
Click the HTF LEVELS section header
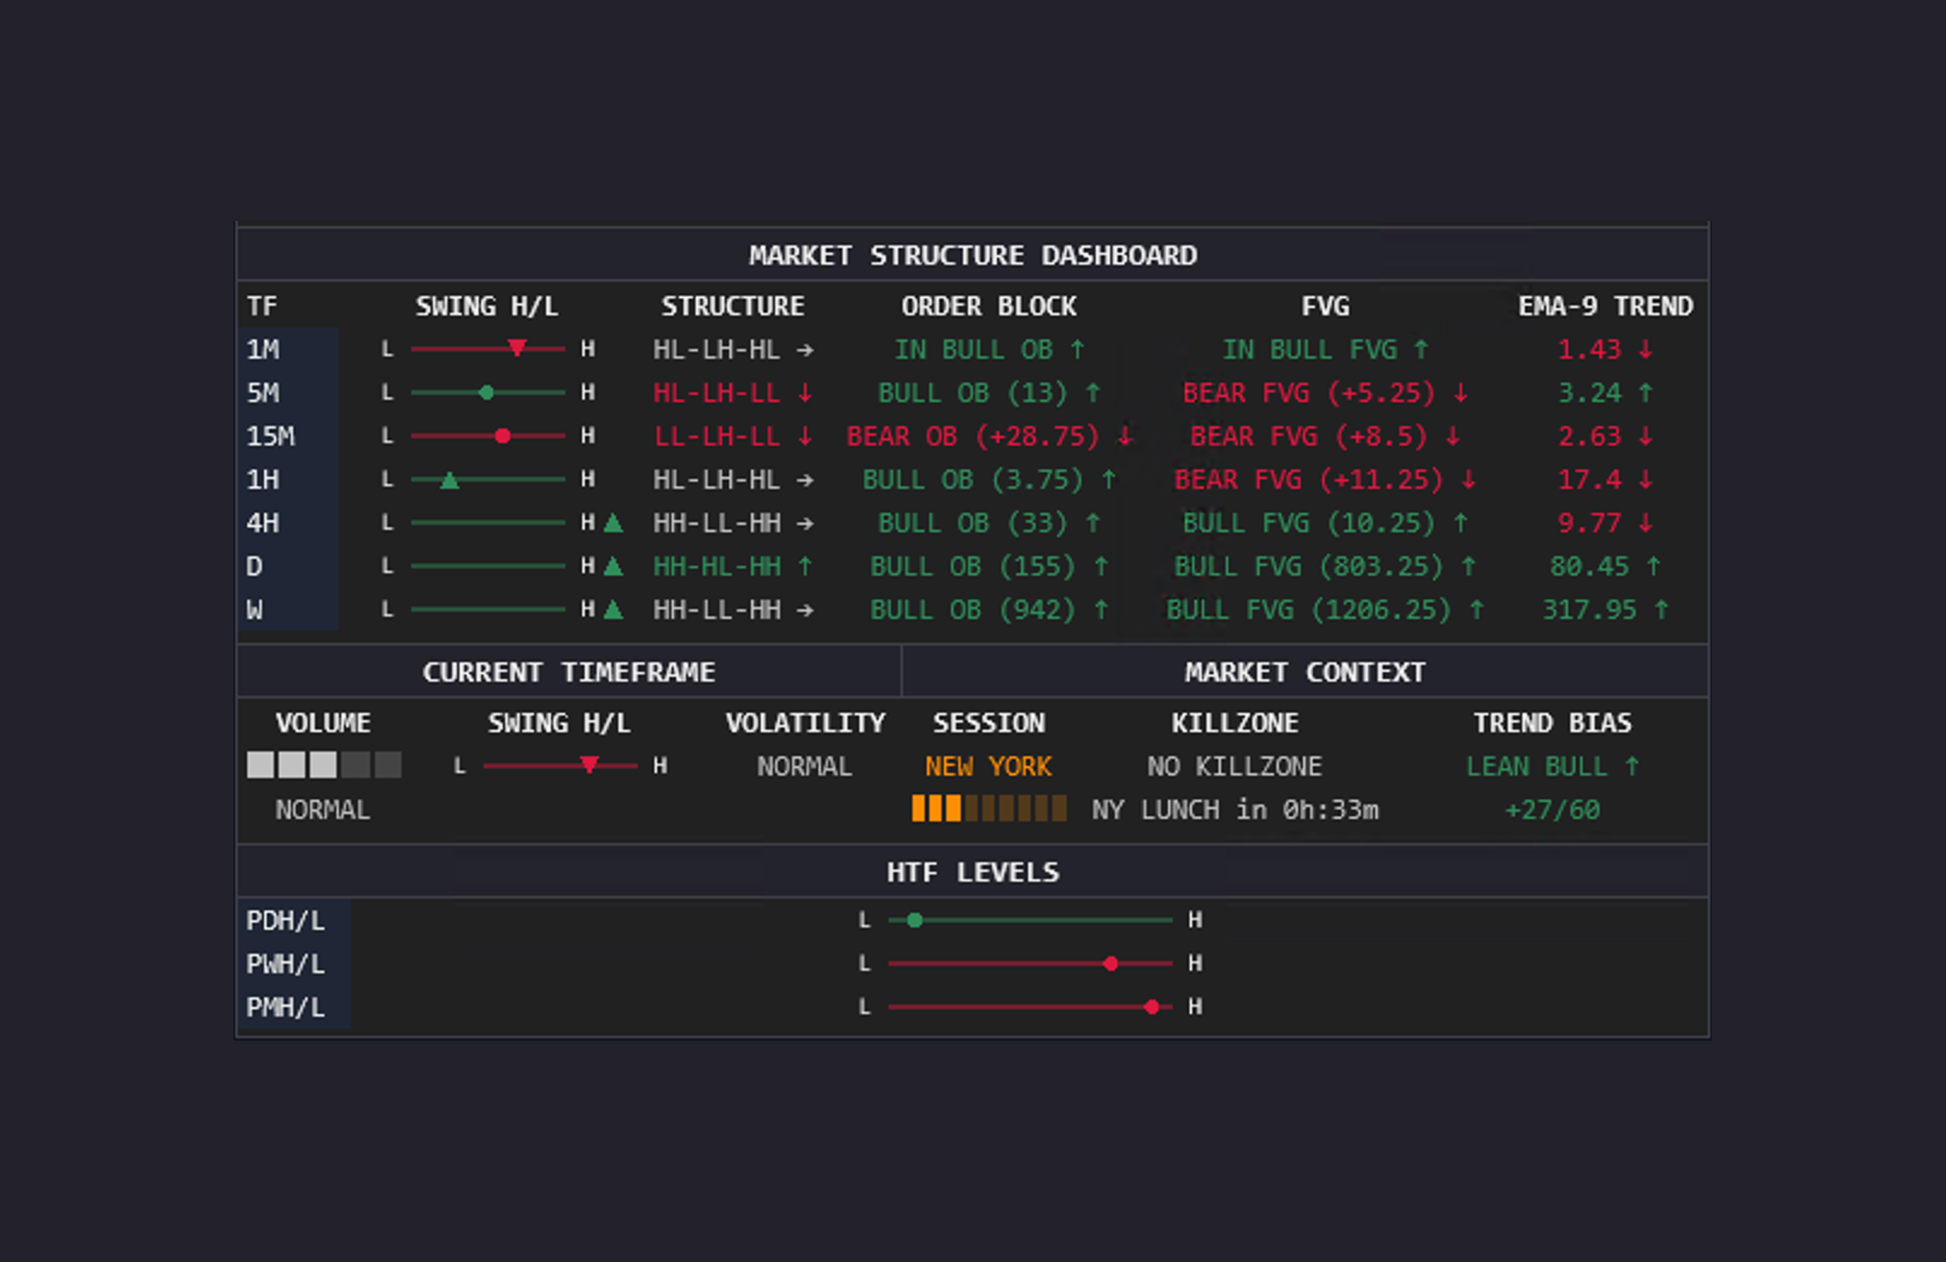[x=973, y=872]
